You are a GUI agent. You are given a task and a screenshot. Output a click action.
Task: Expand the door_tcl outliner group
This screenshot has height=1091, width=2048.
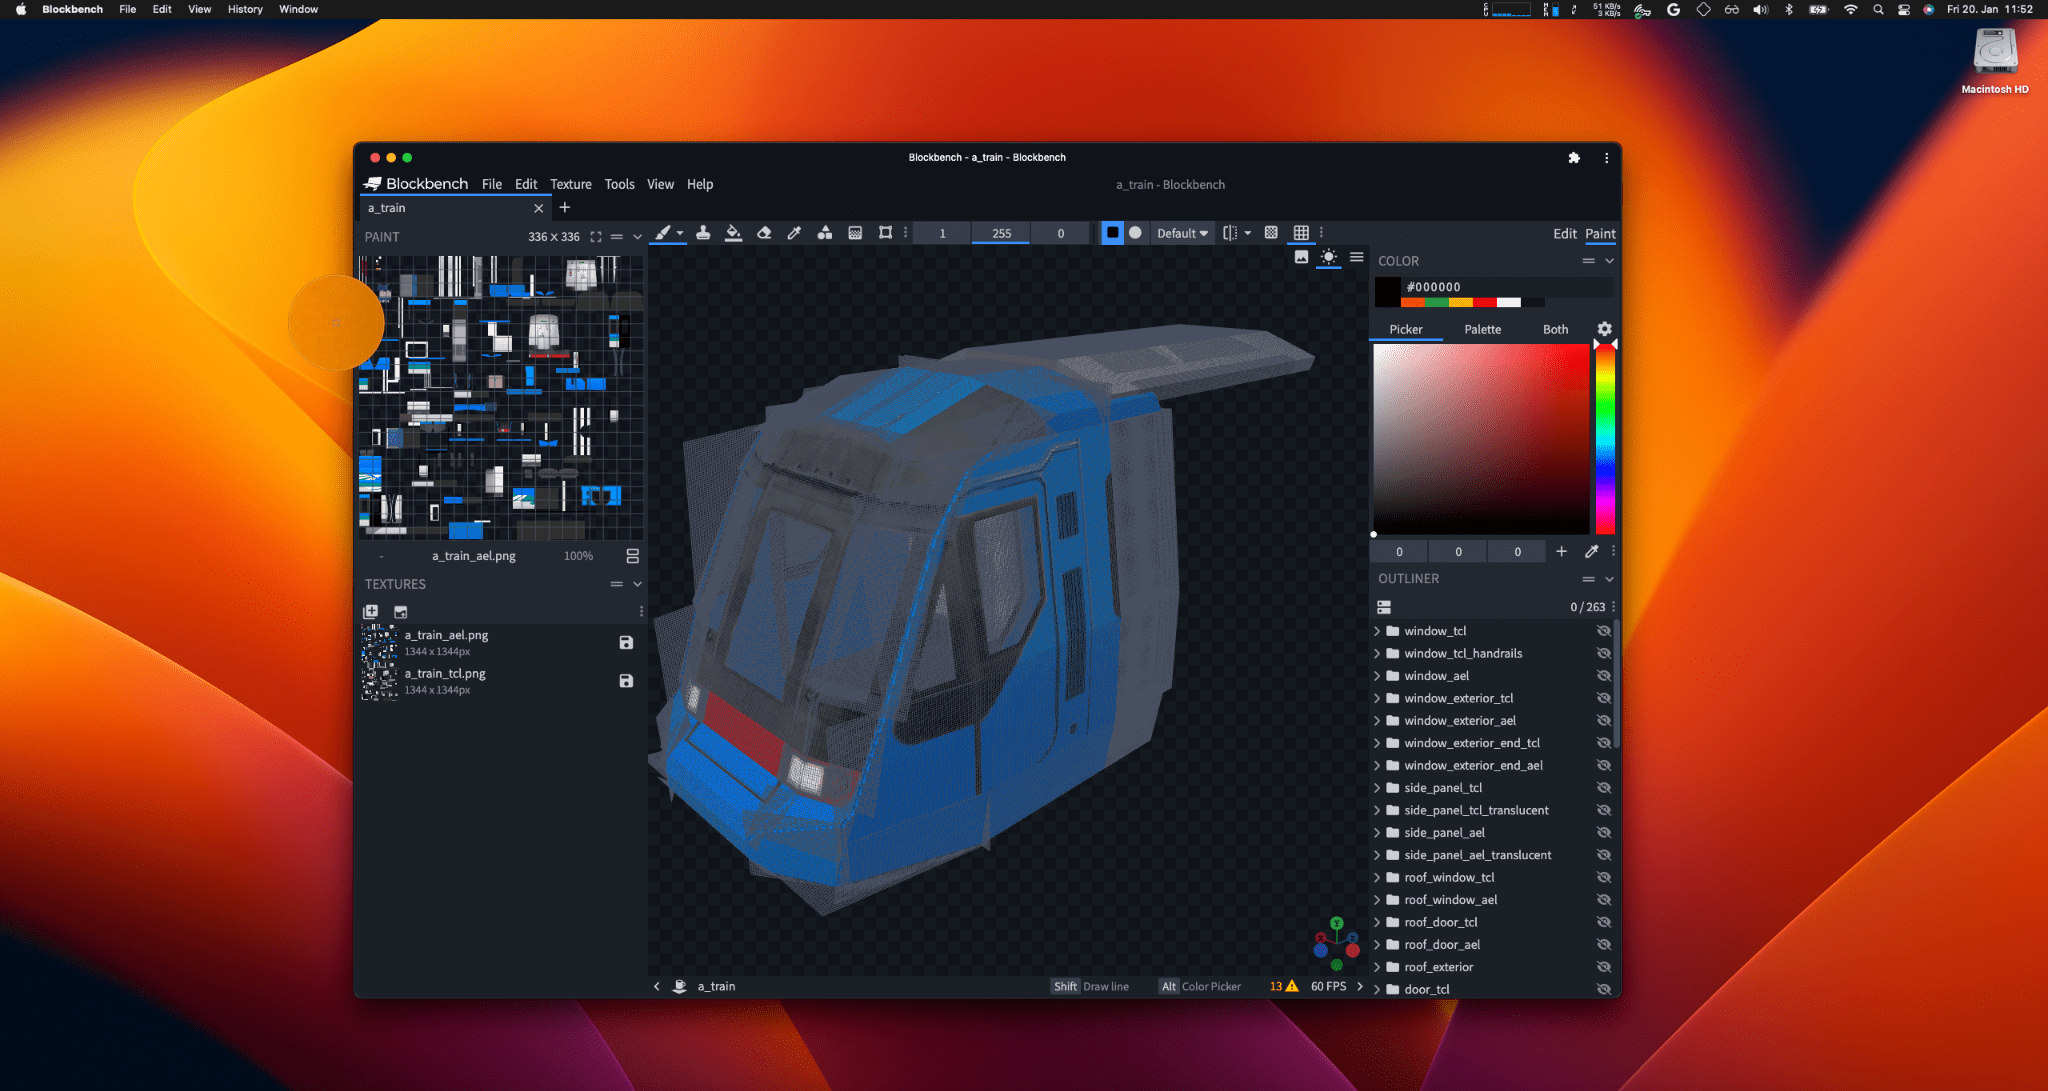click(x=1378, y=989)
